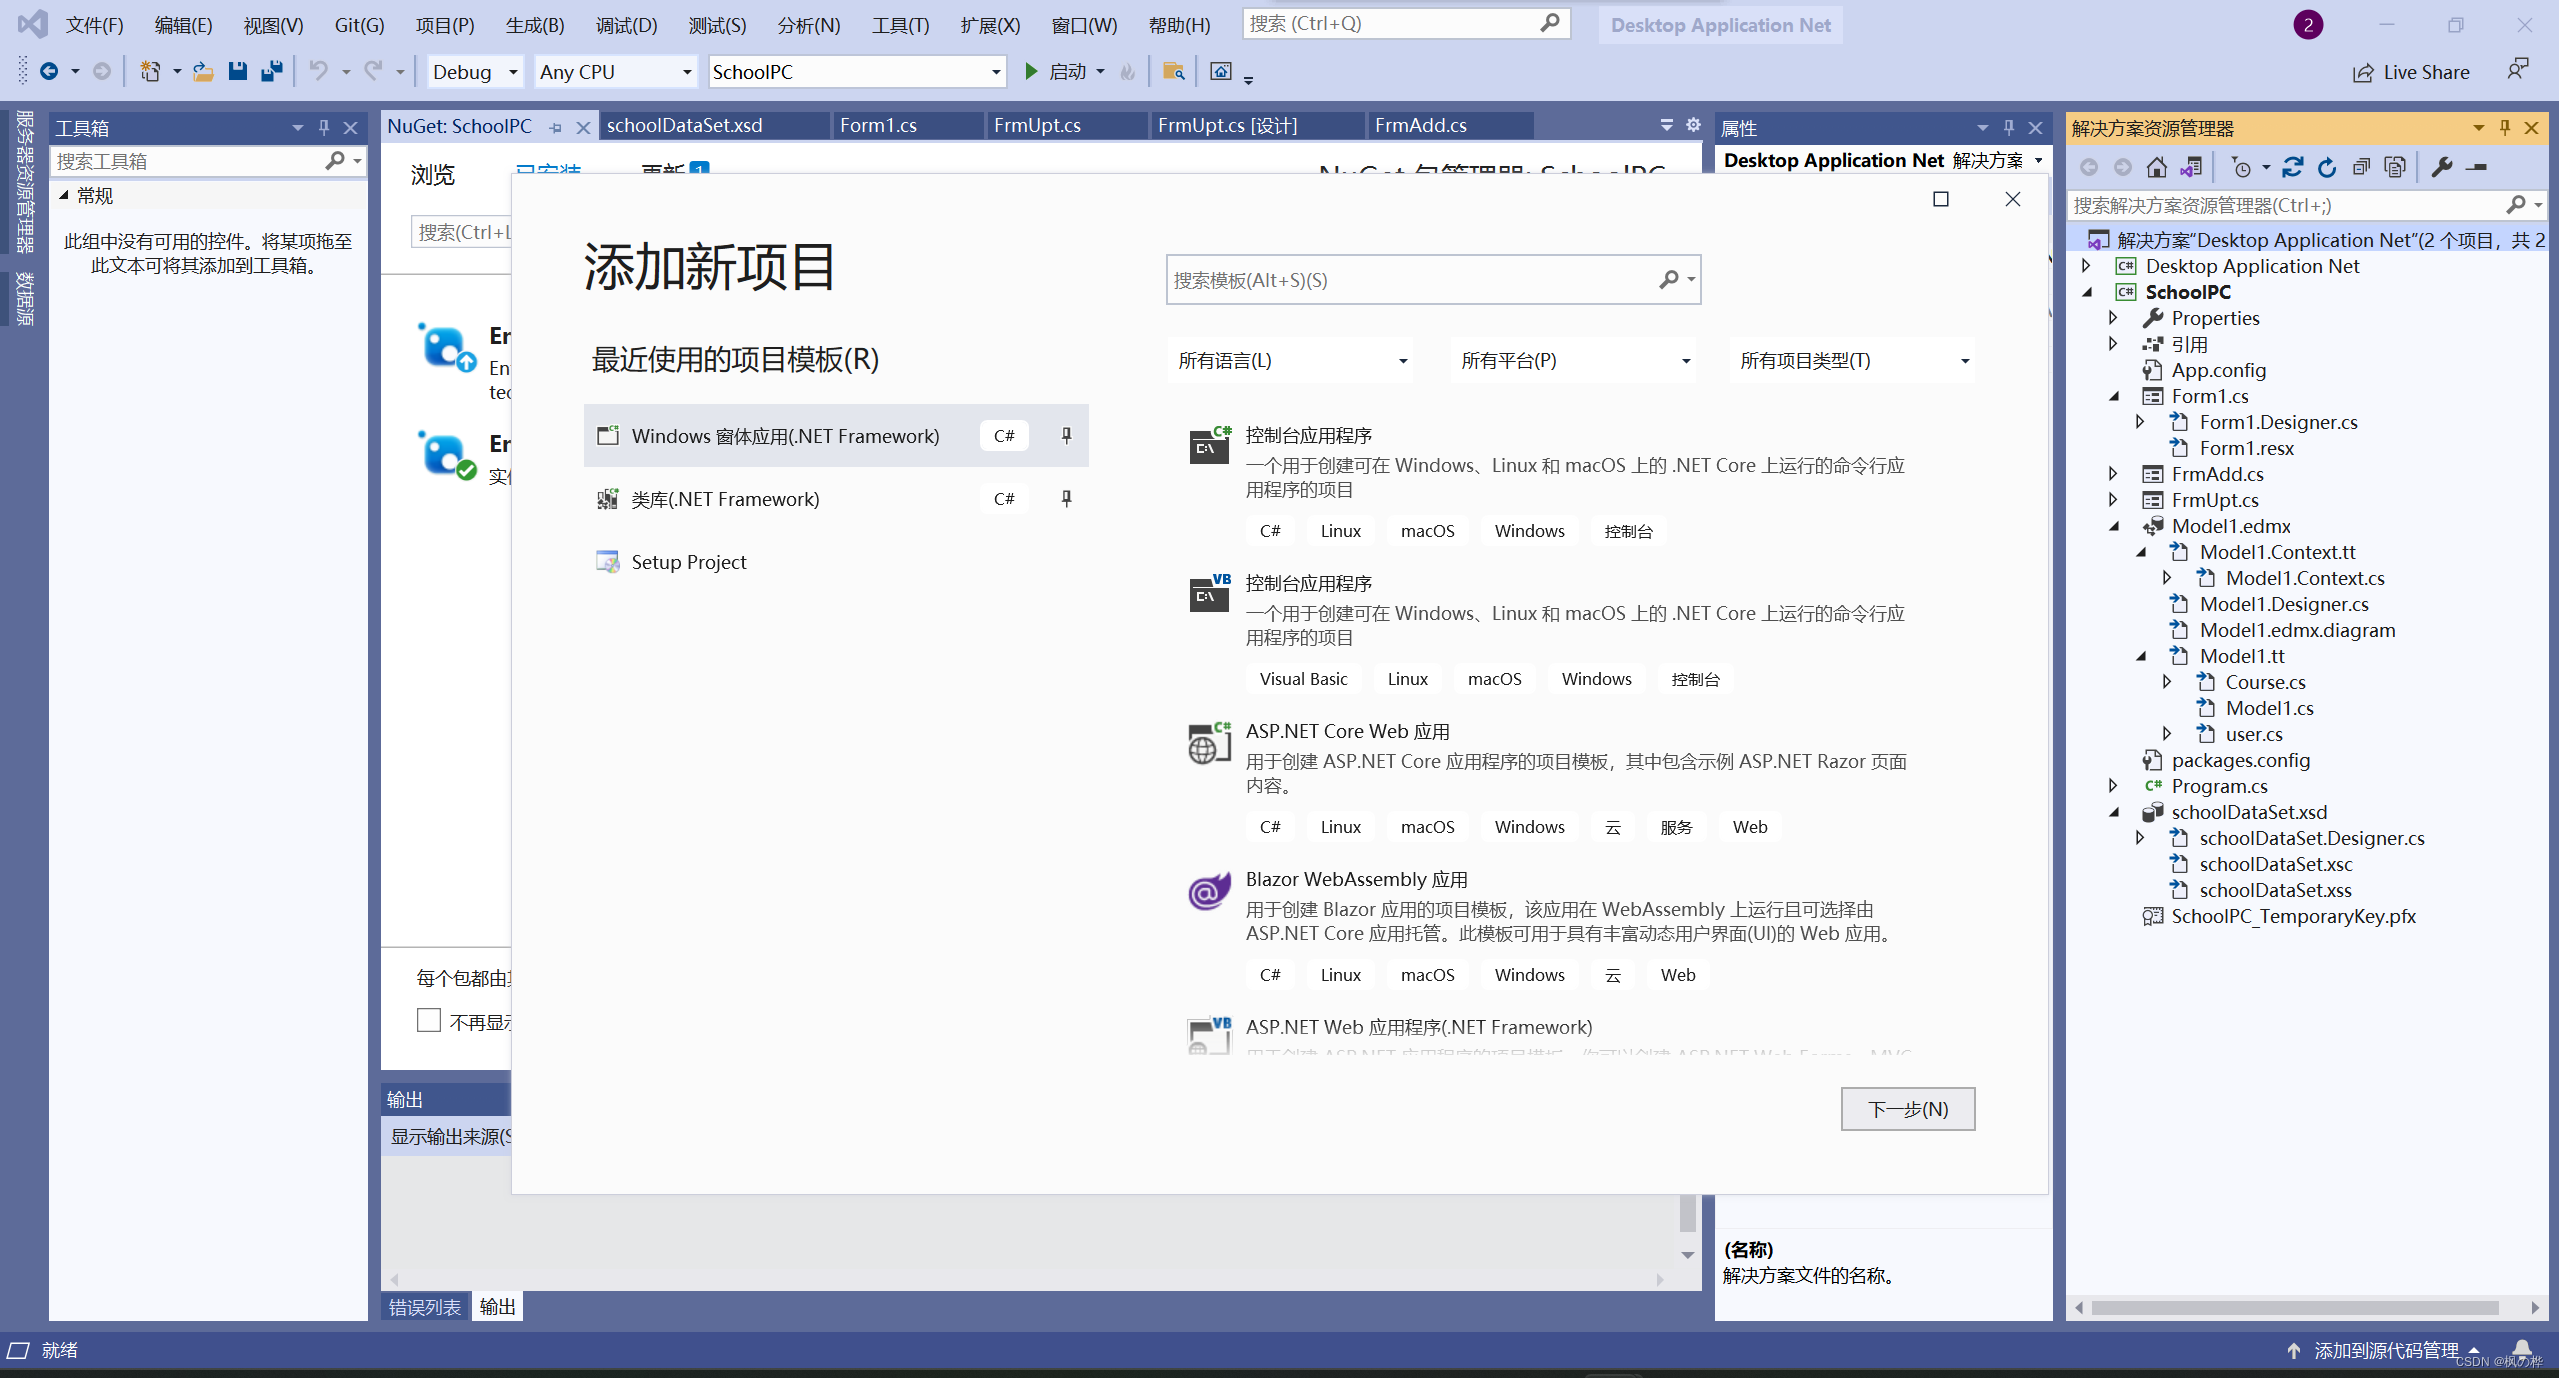This screenshot has width=2559, height=1378.
Task: Open the 所有项目类型 dropdown
Action: [1854, 360]
